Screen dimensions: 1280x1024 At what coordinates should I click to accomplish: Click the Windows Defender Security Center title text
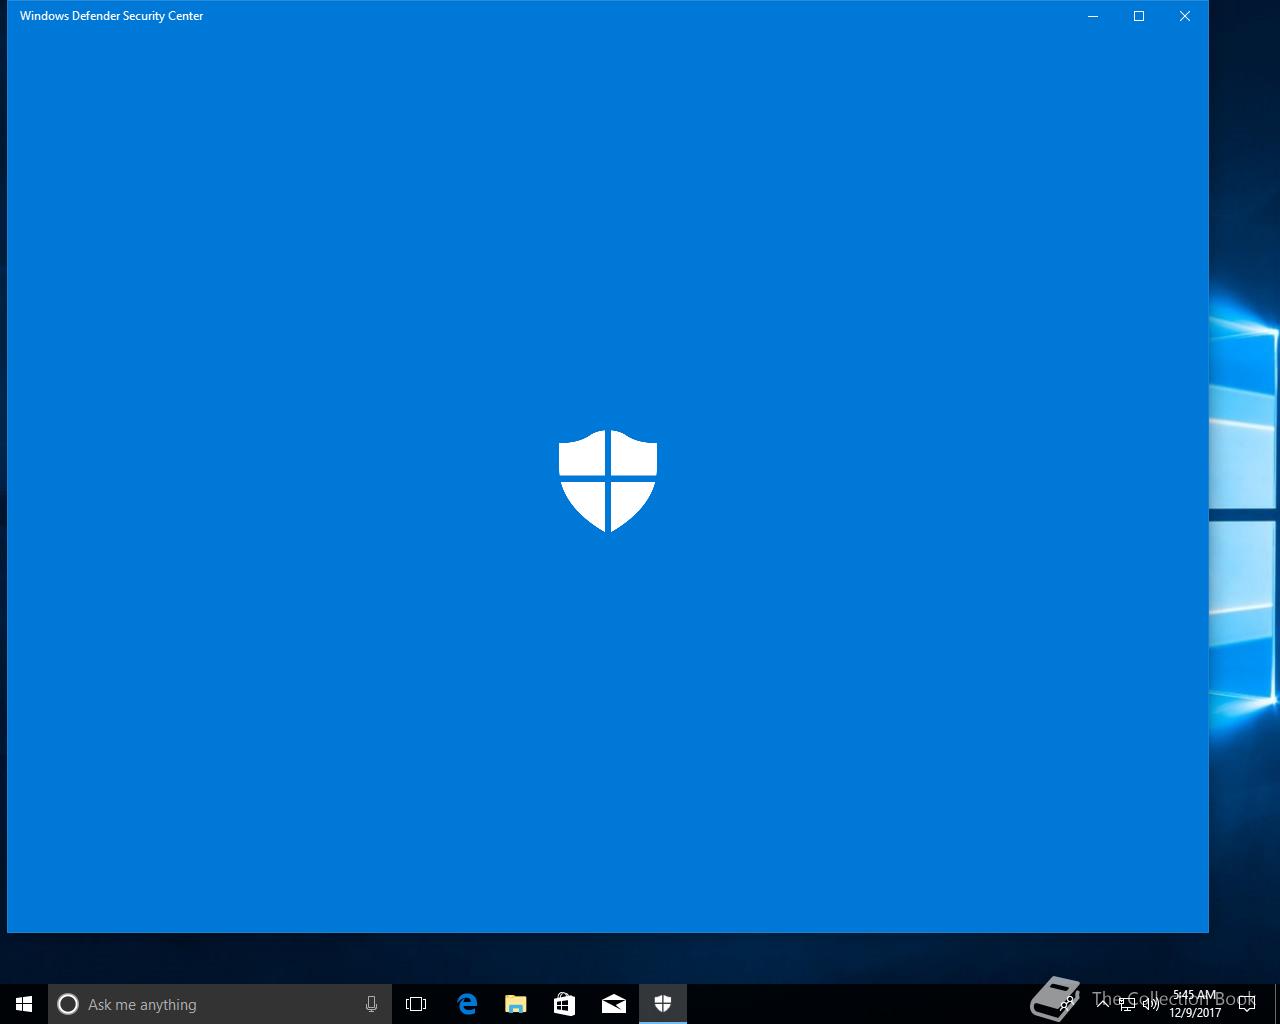pos(112,16)
